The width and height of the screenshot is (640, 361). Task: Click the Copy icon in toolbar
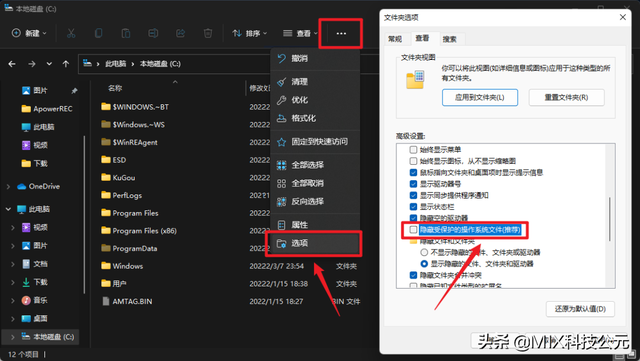98,33
